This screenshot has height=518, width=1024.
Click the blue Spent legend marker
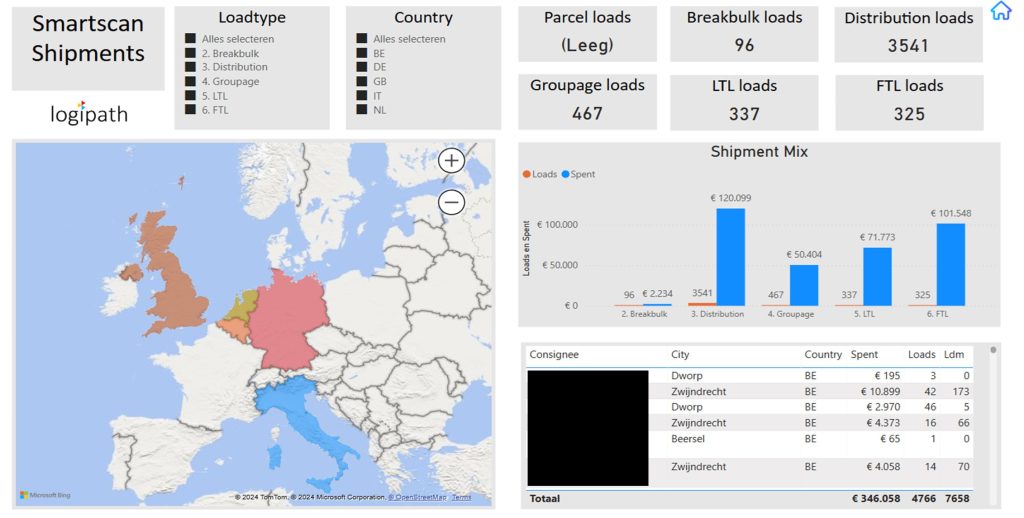[566, 174]
